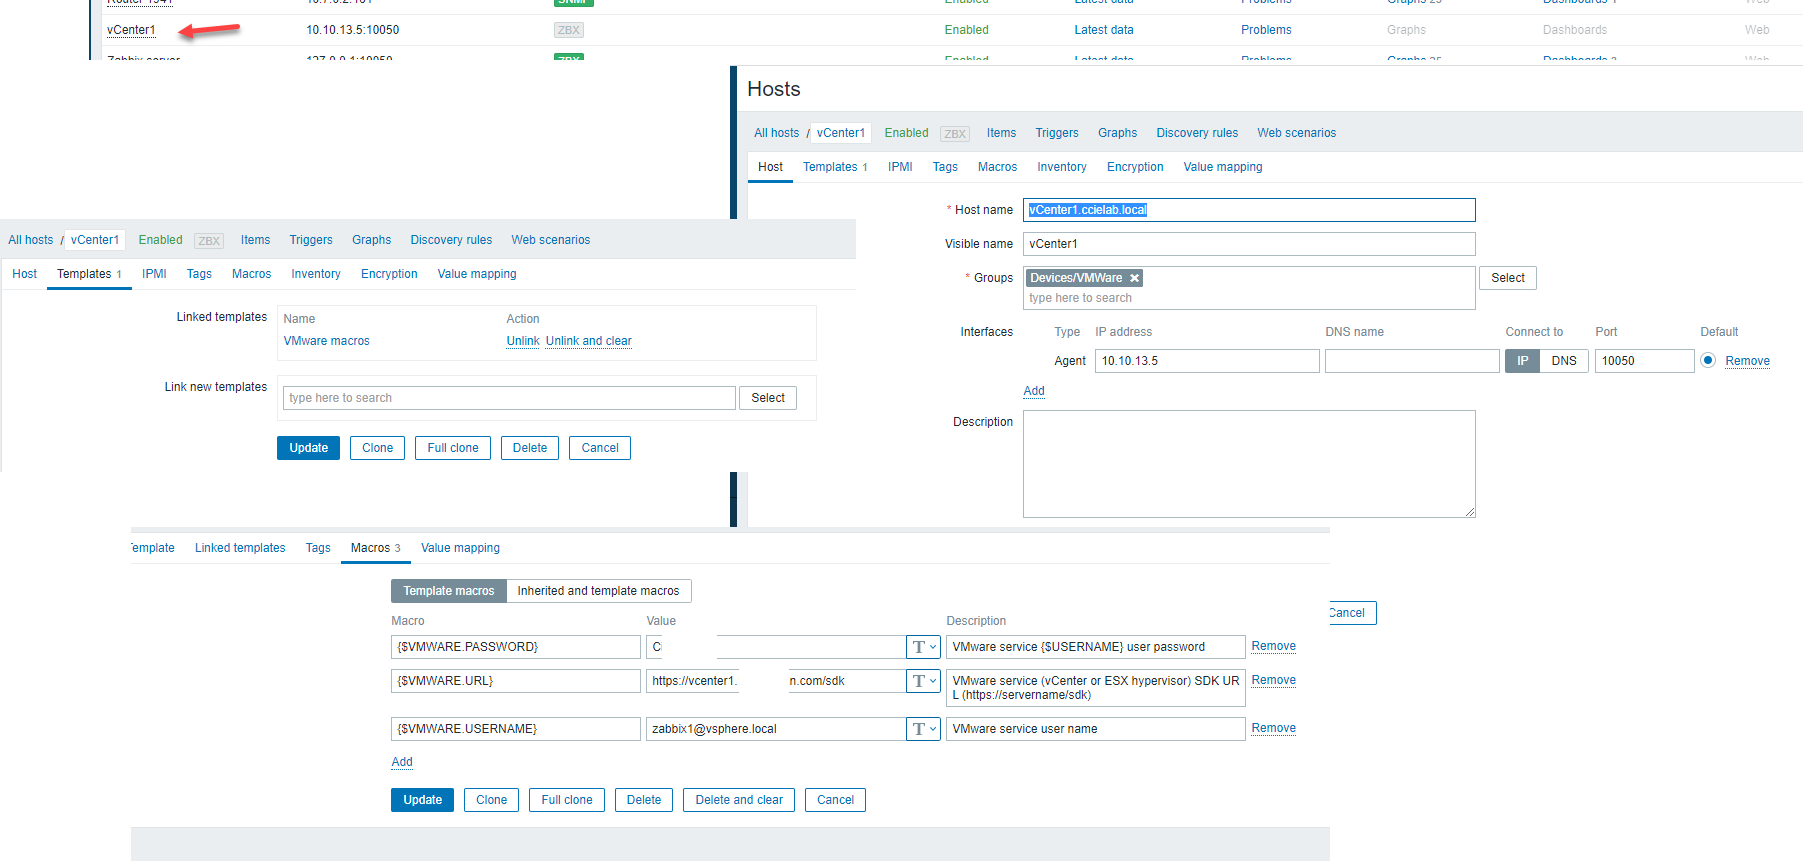Click the Description text area
Screen dimensions: 1803x861
click(x=1249, y=464)
